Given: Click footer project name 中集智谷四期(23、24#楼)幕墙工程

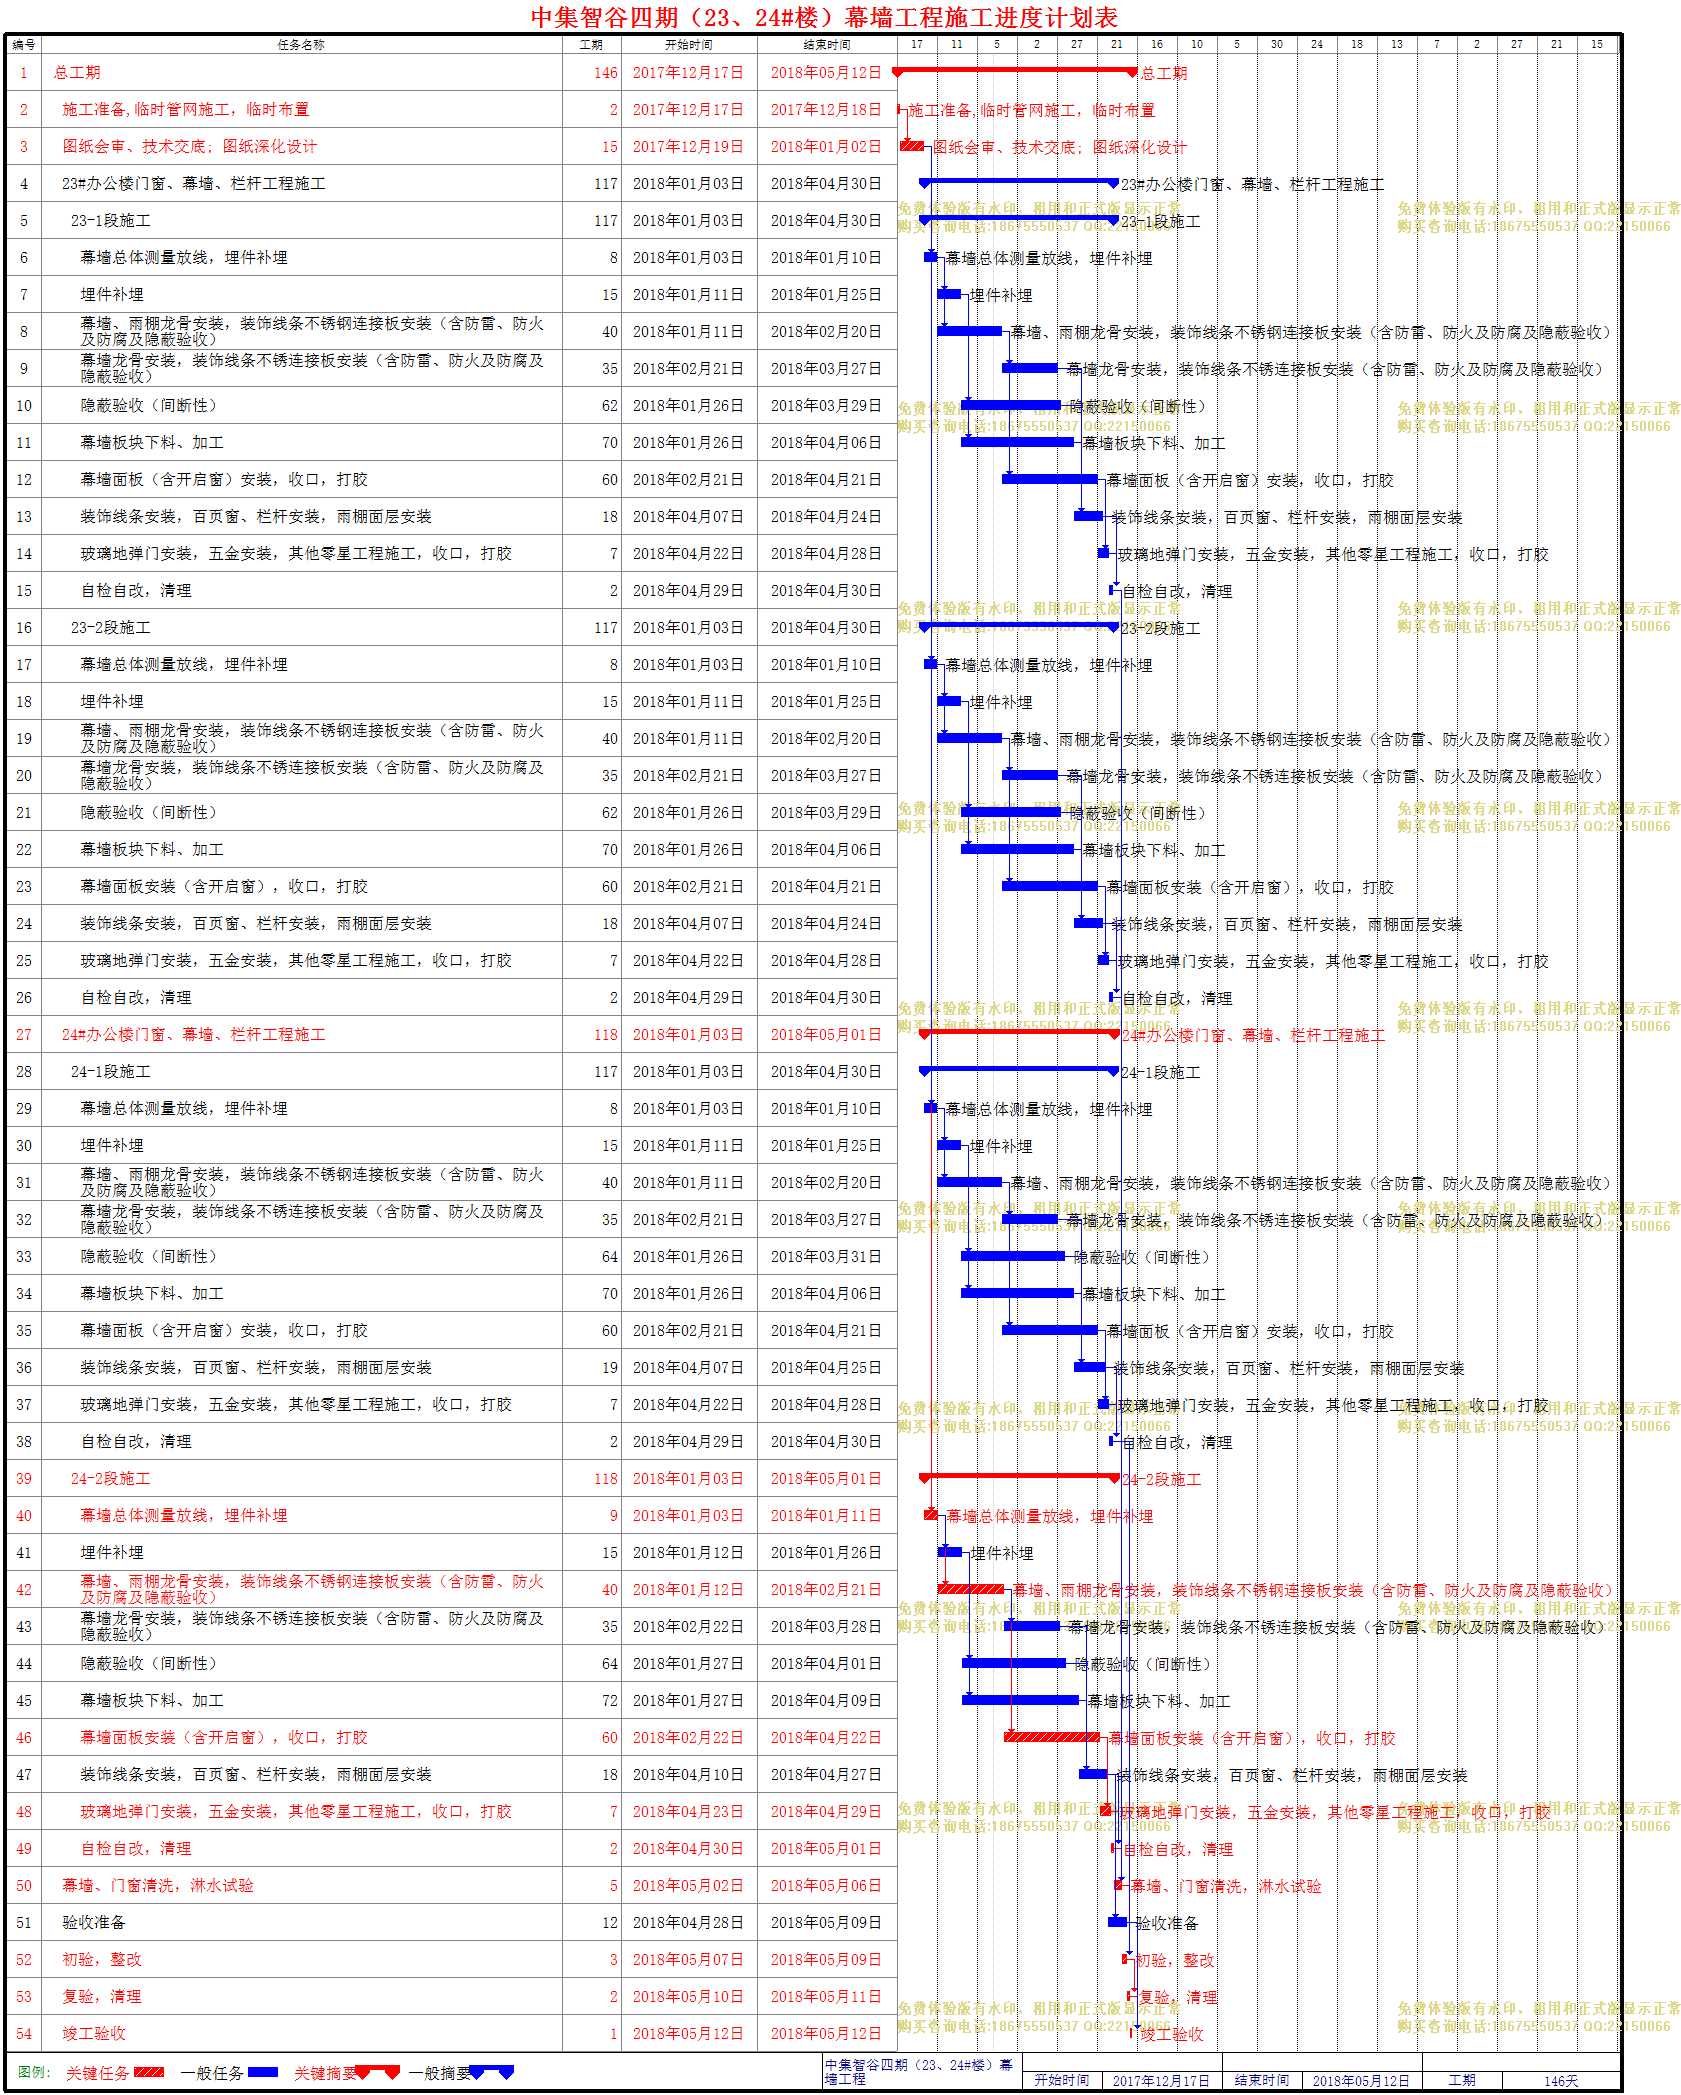Looking at the screenshot, I should (x=920, y=2071).
